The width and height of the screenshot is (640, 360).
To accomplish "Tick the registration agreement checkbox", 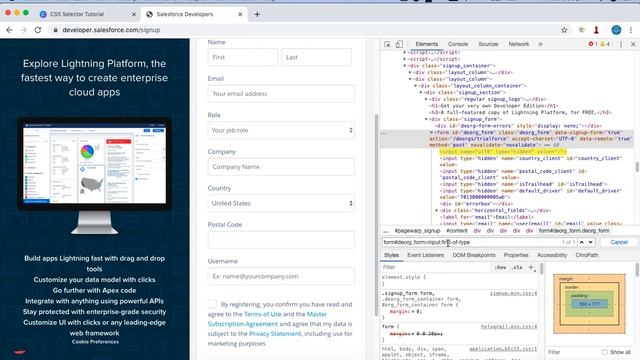I will pyautogui.click(x=212, y=304).
